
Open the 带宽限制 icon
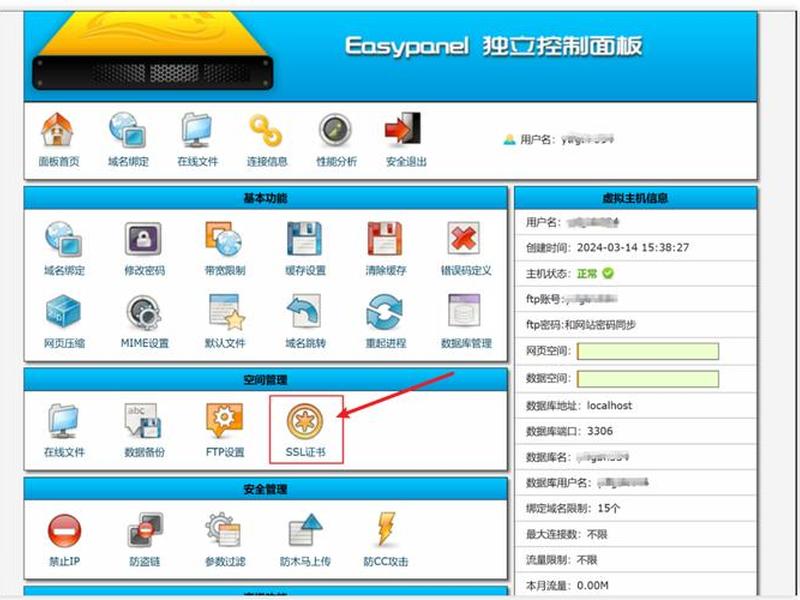224,238
